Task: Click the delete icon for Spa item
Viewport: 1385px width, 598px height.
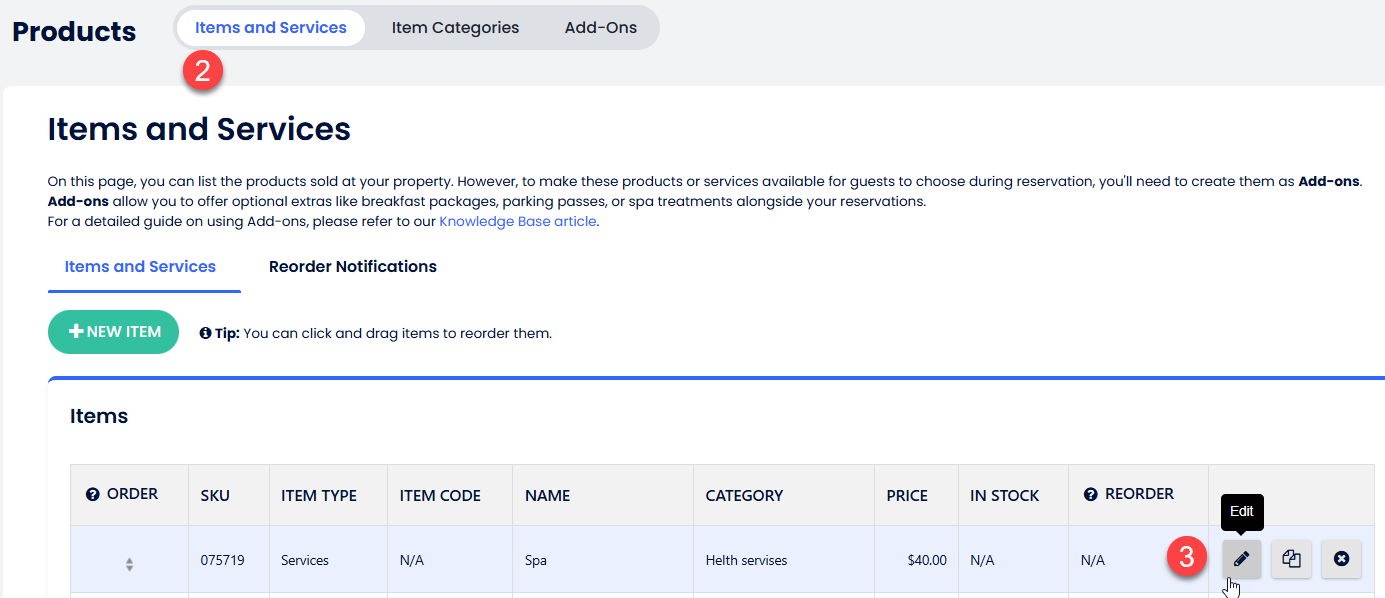Action: point(1341,559)
